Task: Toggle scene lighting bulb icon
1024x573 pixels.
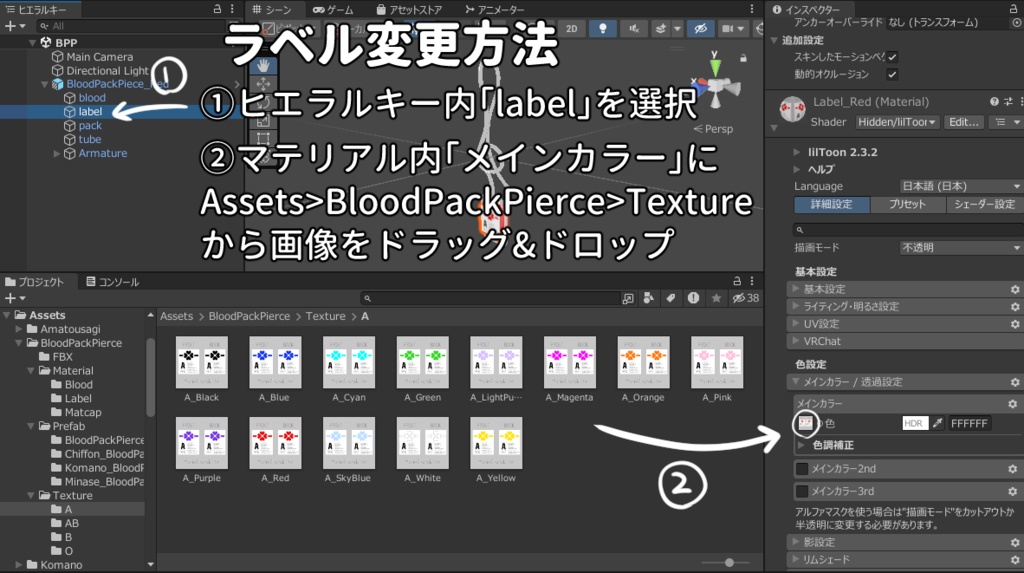Action: click(x=602, y=29)
